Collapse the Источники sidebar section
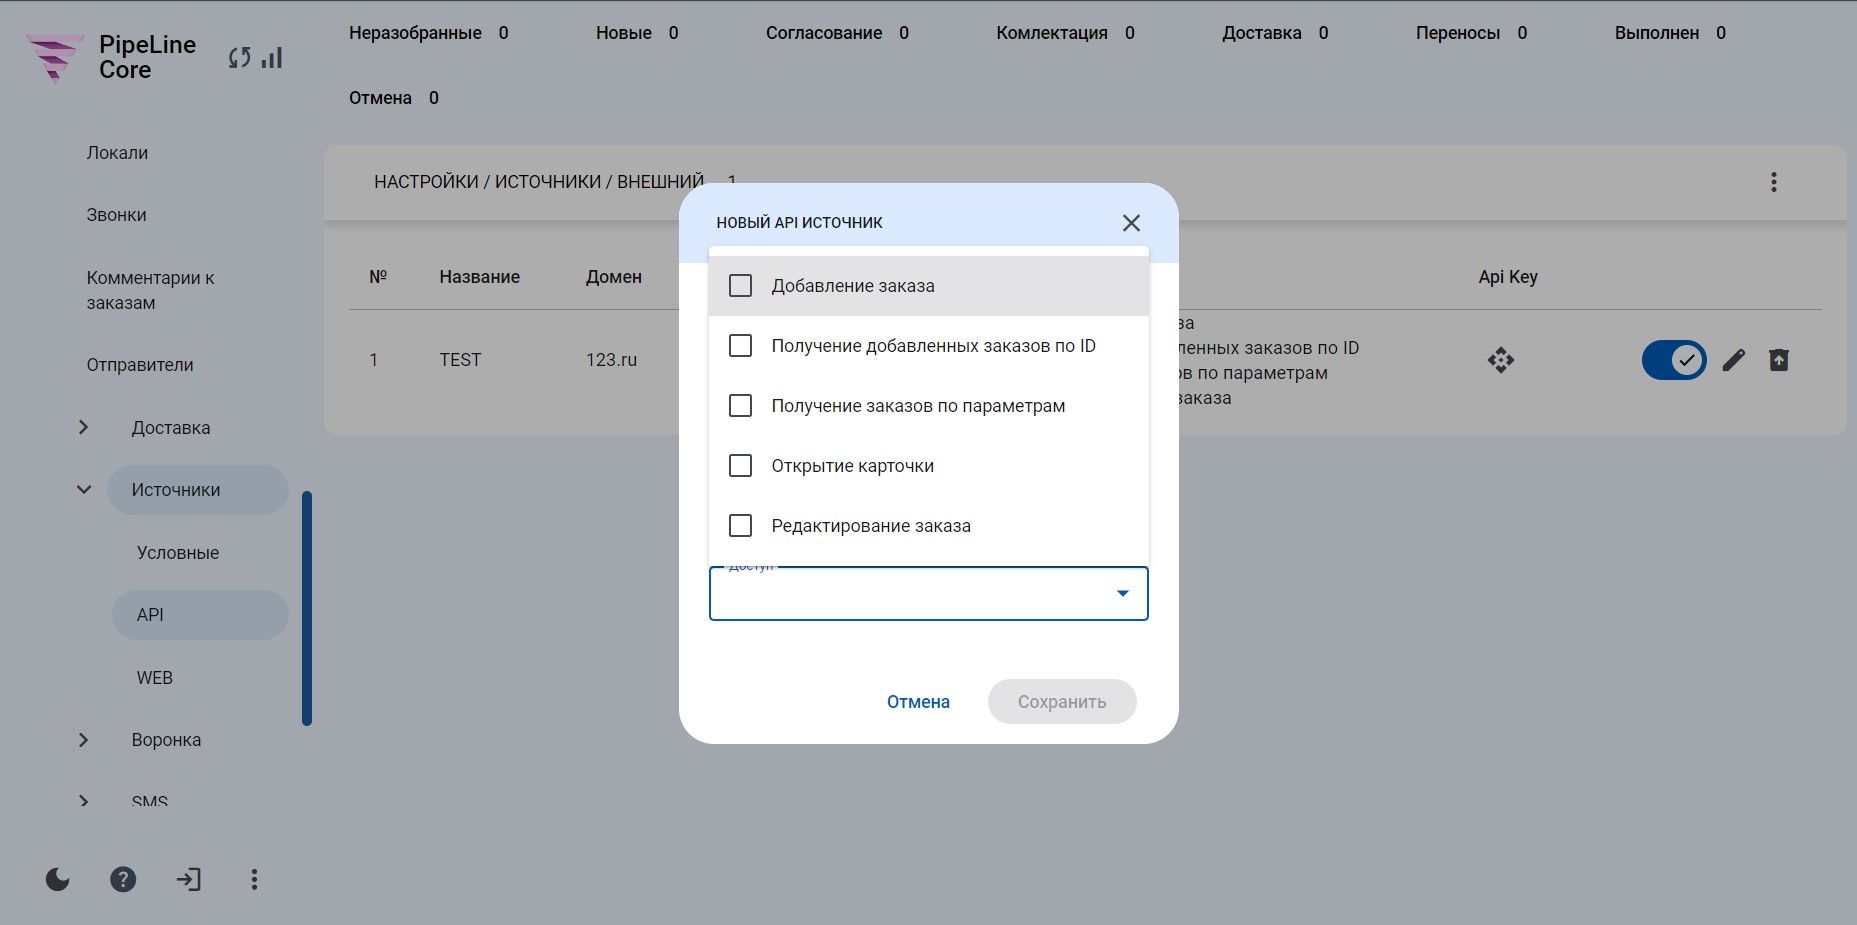This screenshot has width=1857, height=925. coord(84,490)
